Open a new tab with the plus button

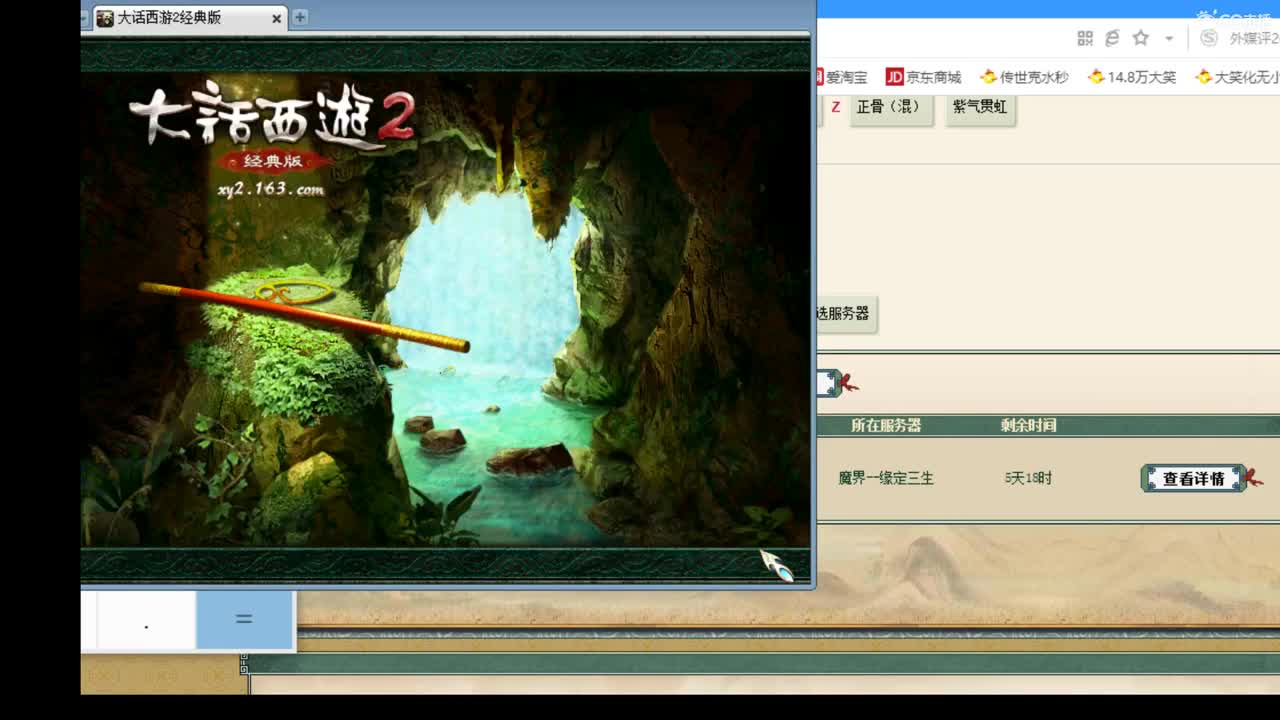pyautogui.click(x=299, y=17)
